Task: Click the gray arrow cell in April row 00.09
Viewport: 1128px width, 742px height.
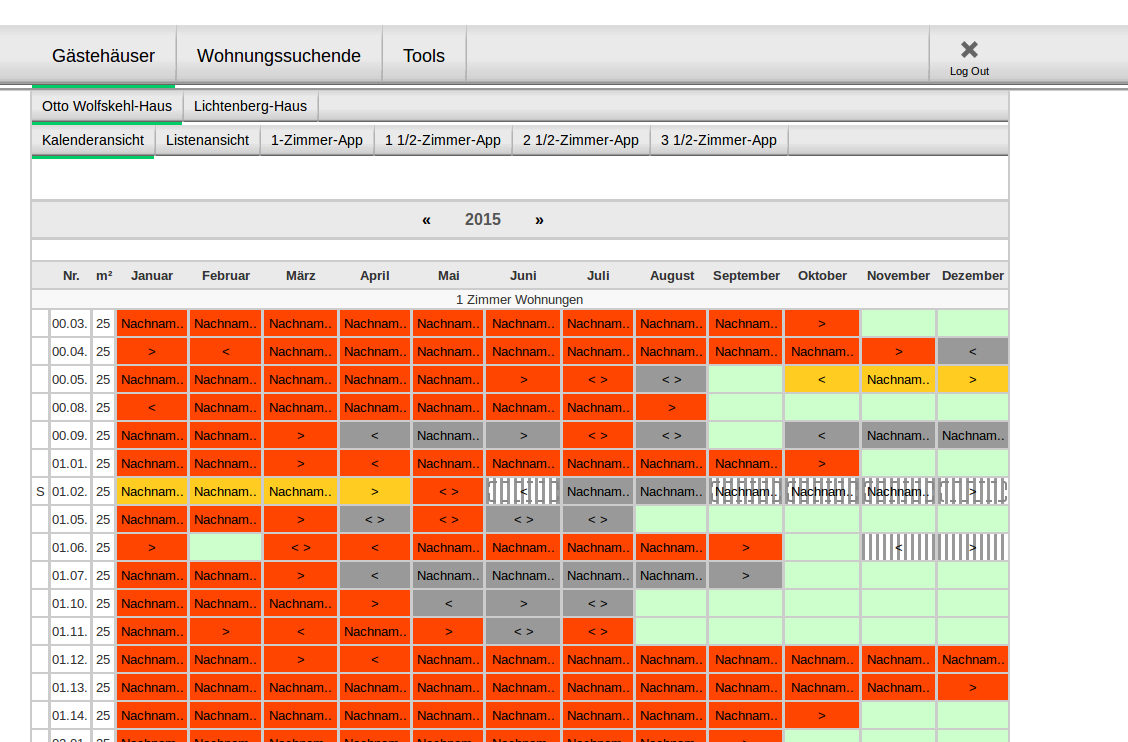Action: 375,435
